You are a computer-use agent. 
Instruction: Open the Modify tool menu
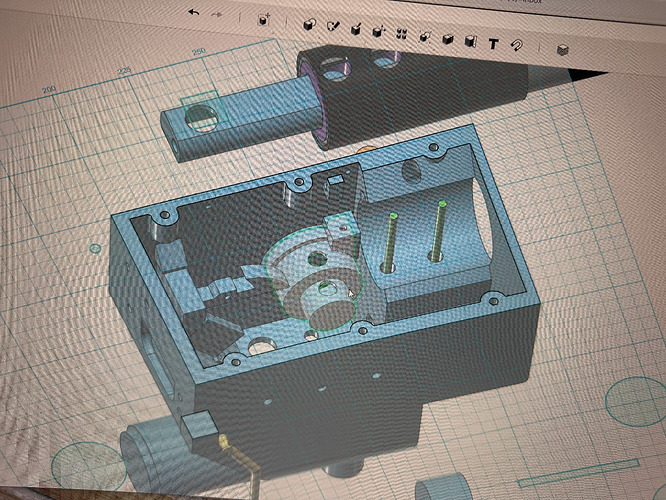(x=378, y=31)
